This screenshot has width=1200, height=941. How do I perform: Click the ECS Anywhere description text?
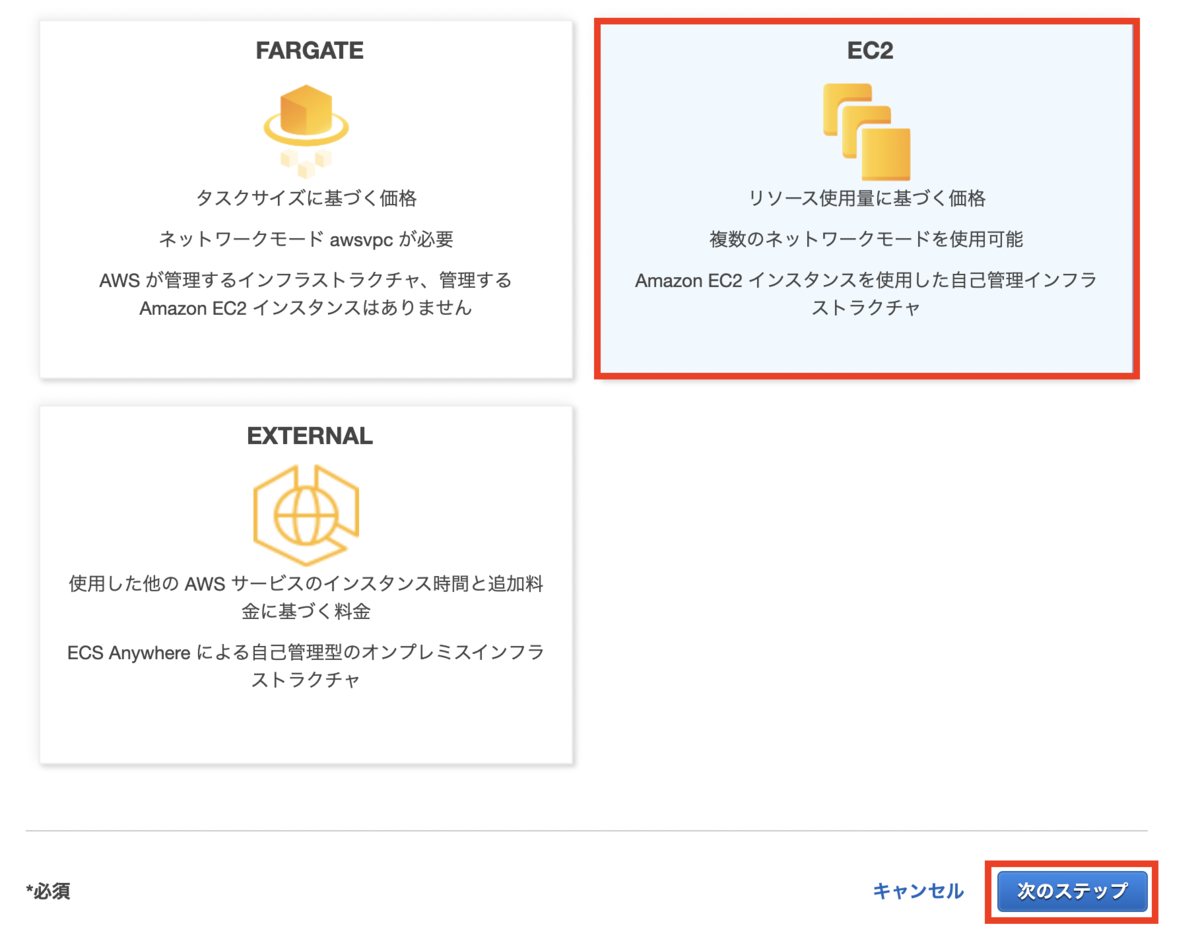pos(306,666)
